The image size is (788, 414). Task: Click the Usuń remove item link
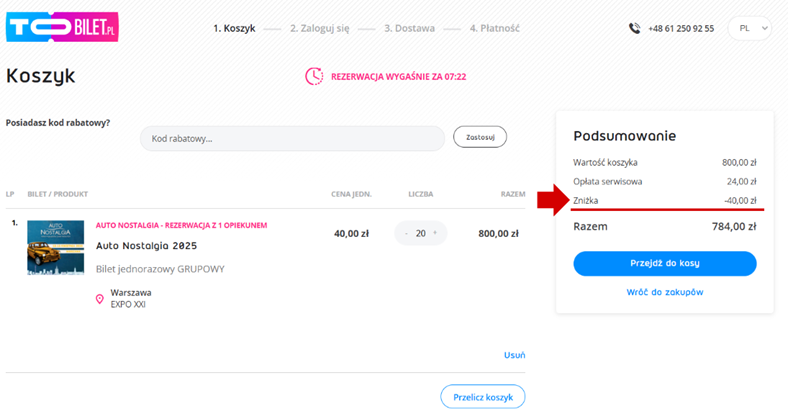[514, 354]
